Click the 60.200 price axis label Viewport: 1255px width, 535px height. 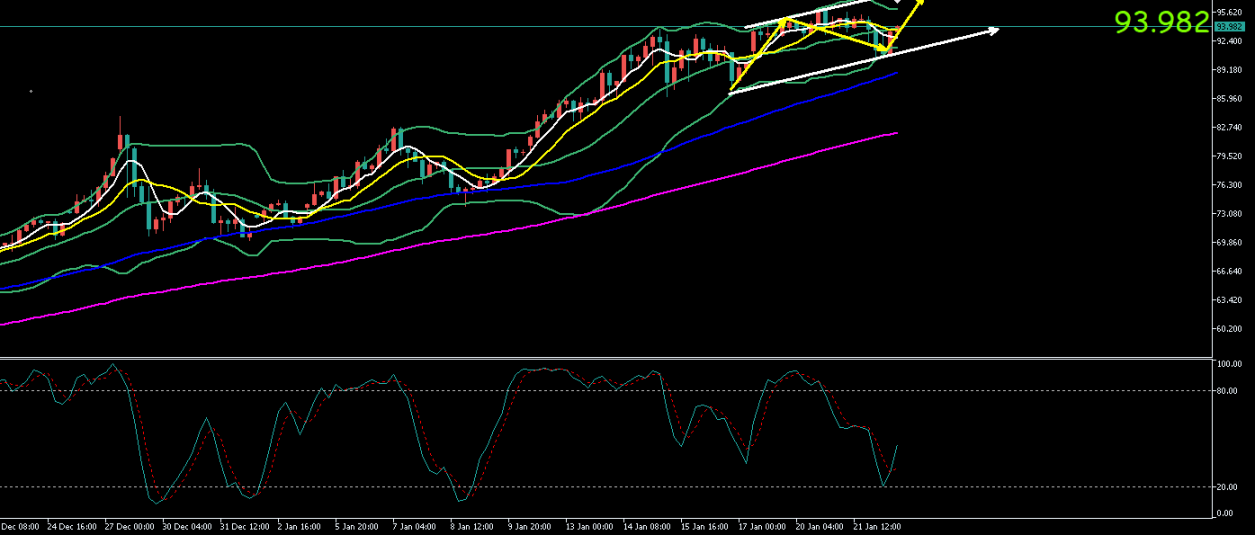1231,329
